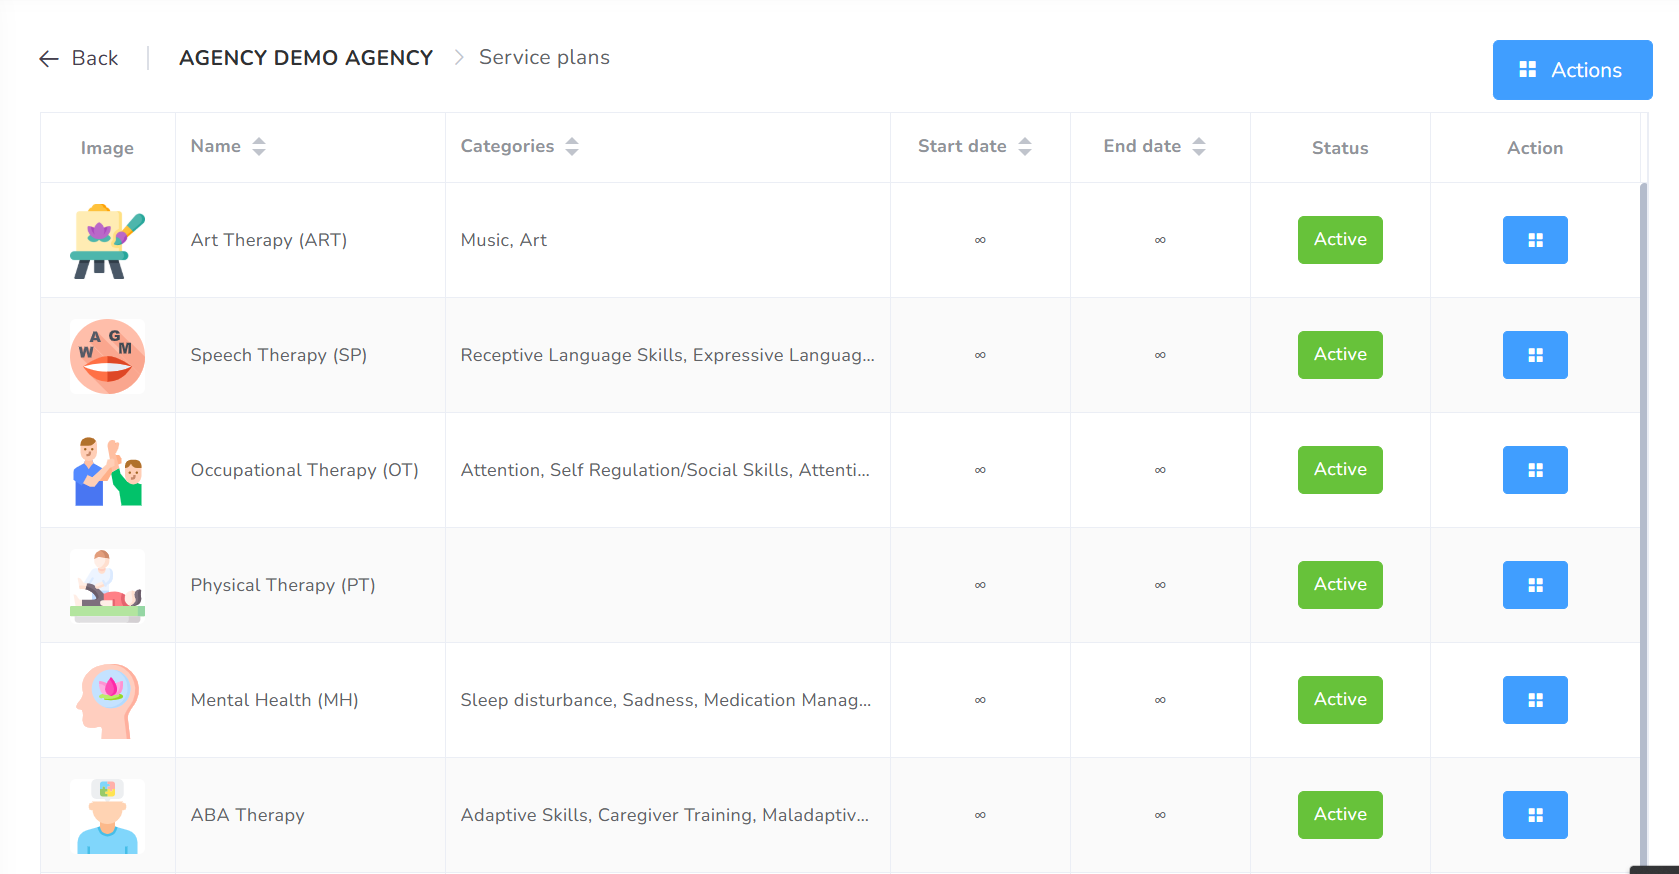Open action menu for ABA Therapy row
This screenshot has width=1679, height=874.
coord(1534,815)
